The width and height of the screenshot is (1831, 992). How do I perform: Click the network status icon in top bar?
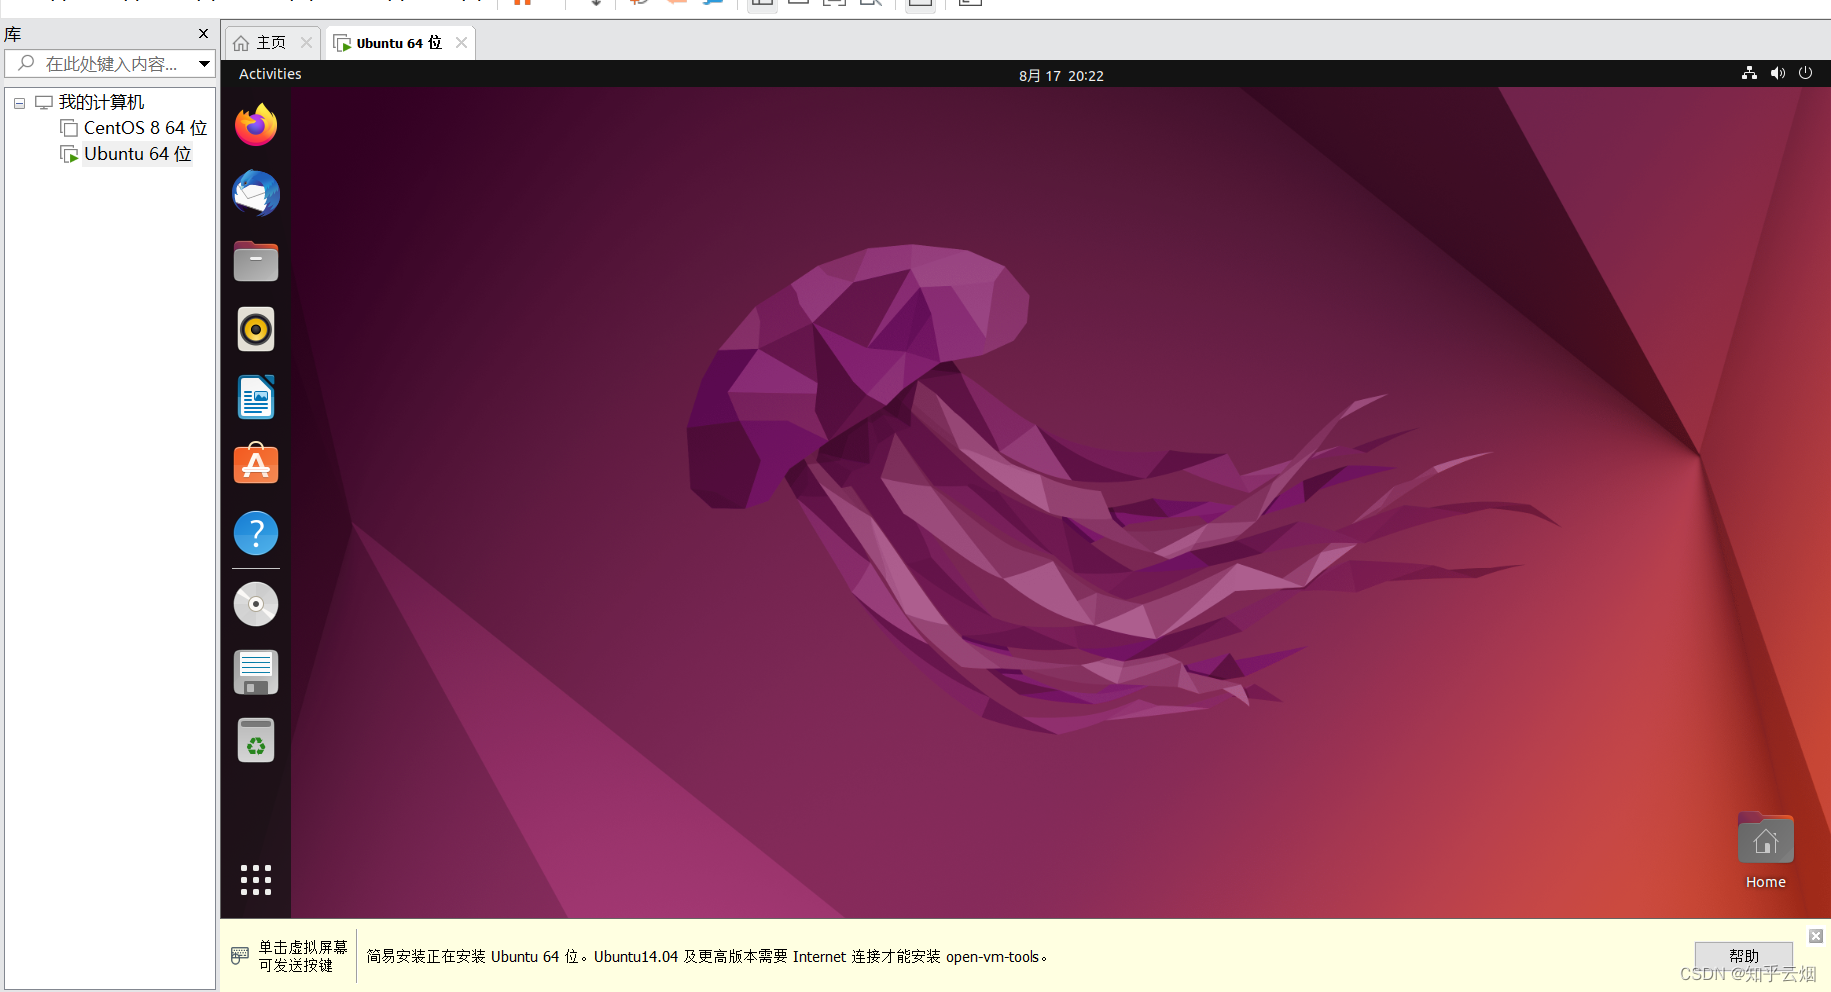1749,73
